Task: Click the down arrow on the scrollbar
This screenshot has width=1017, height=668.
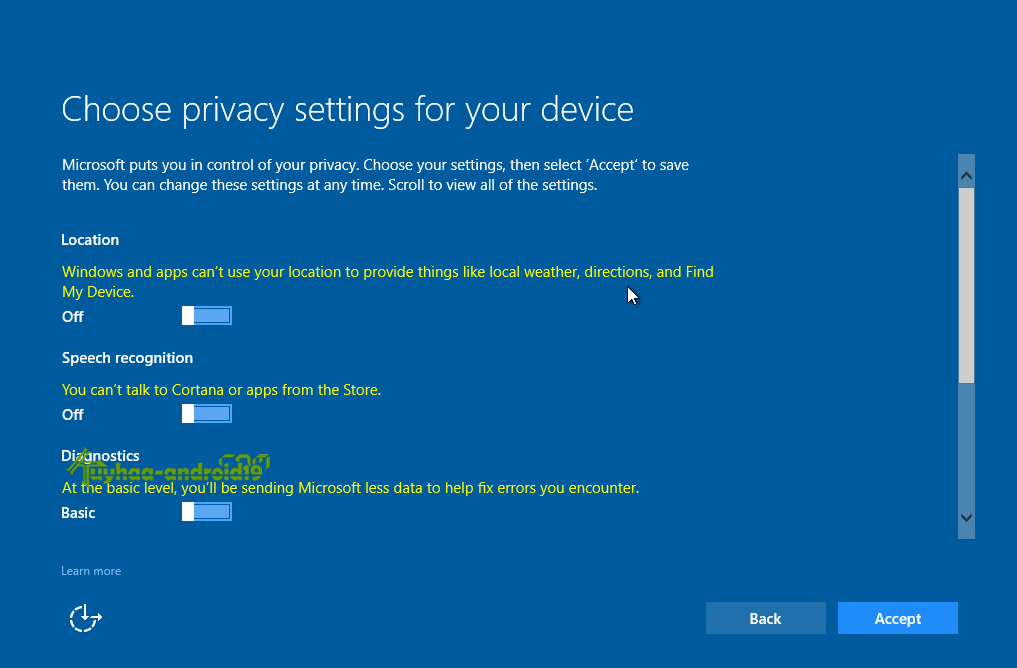Action: click(966, 518)
